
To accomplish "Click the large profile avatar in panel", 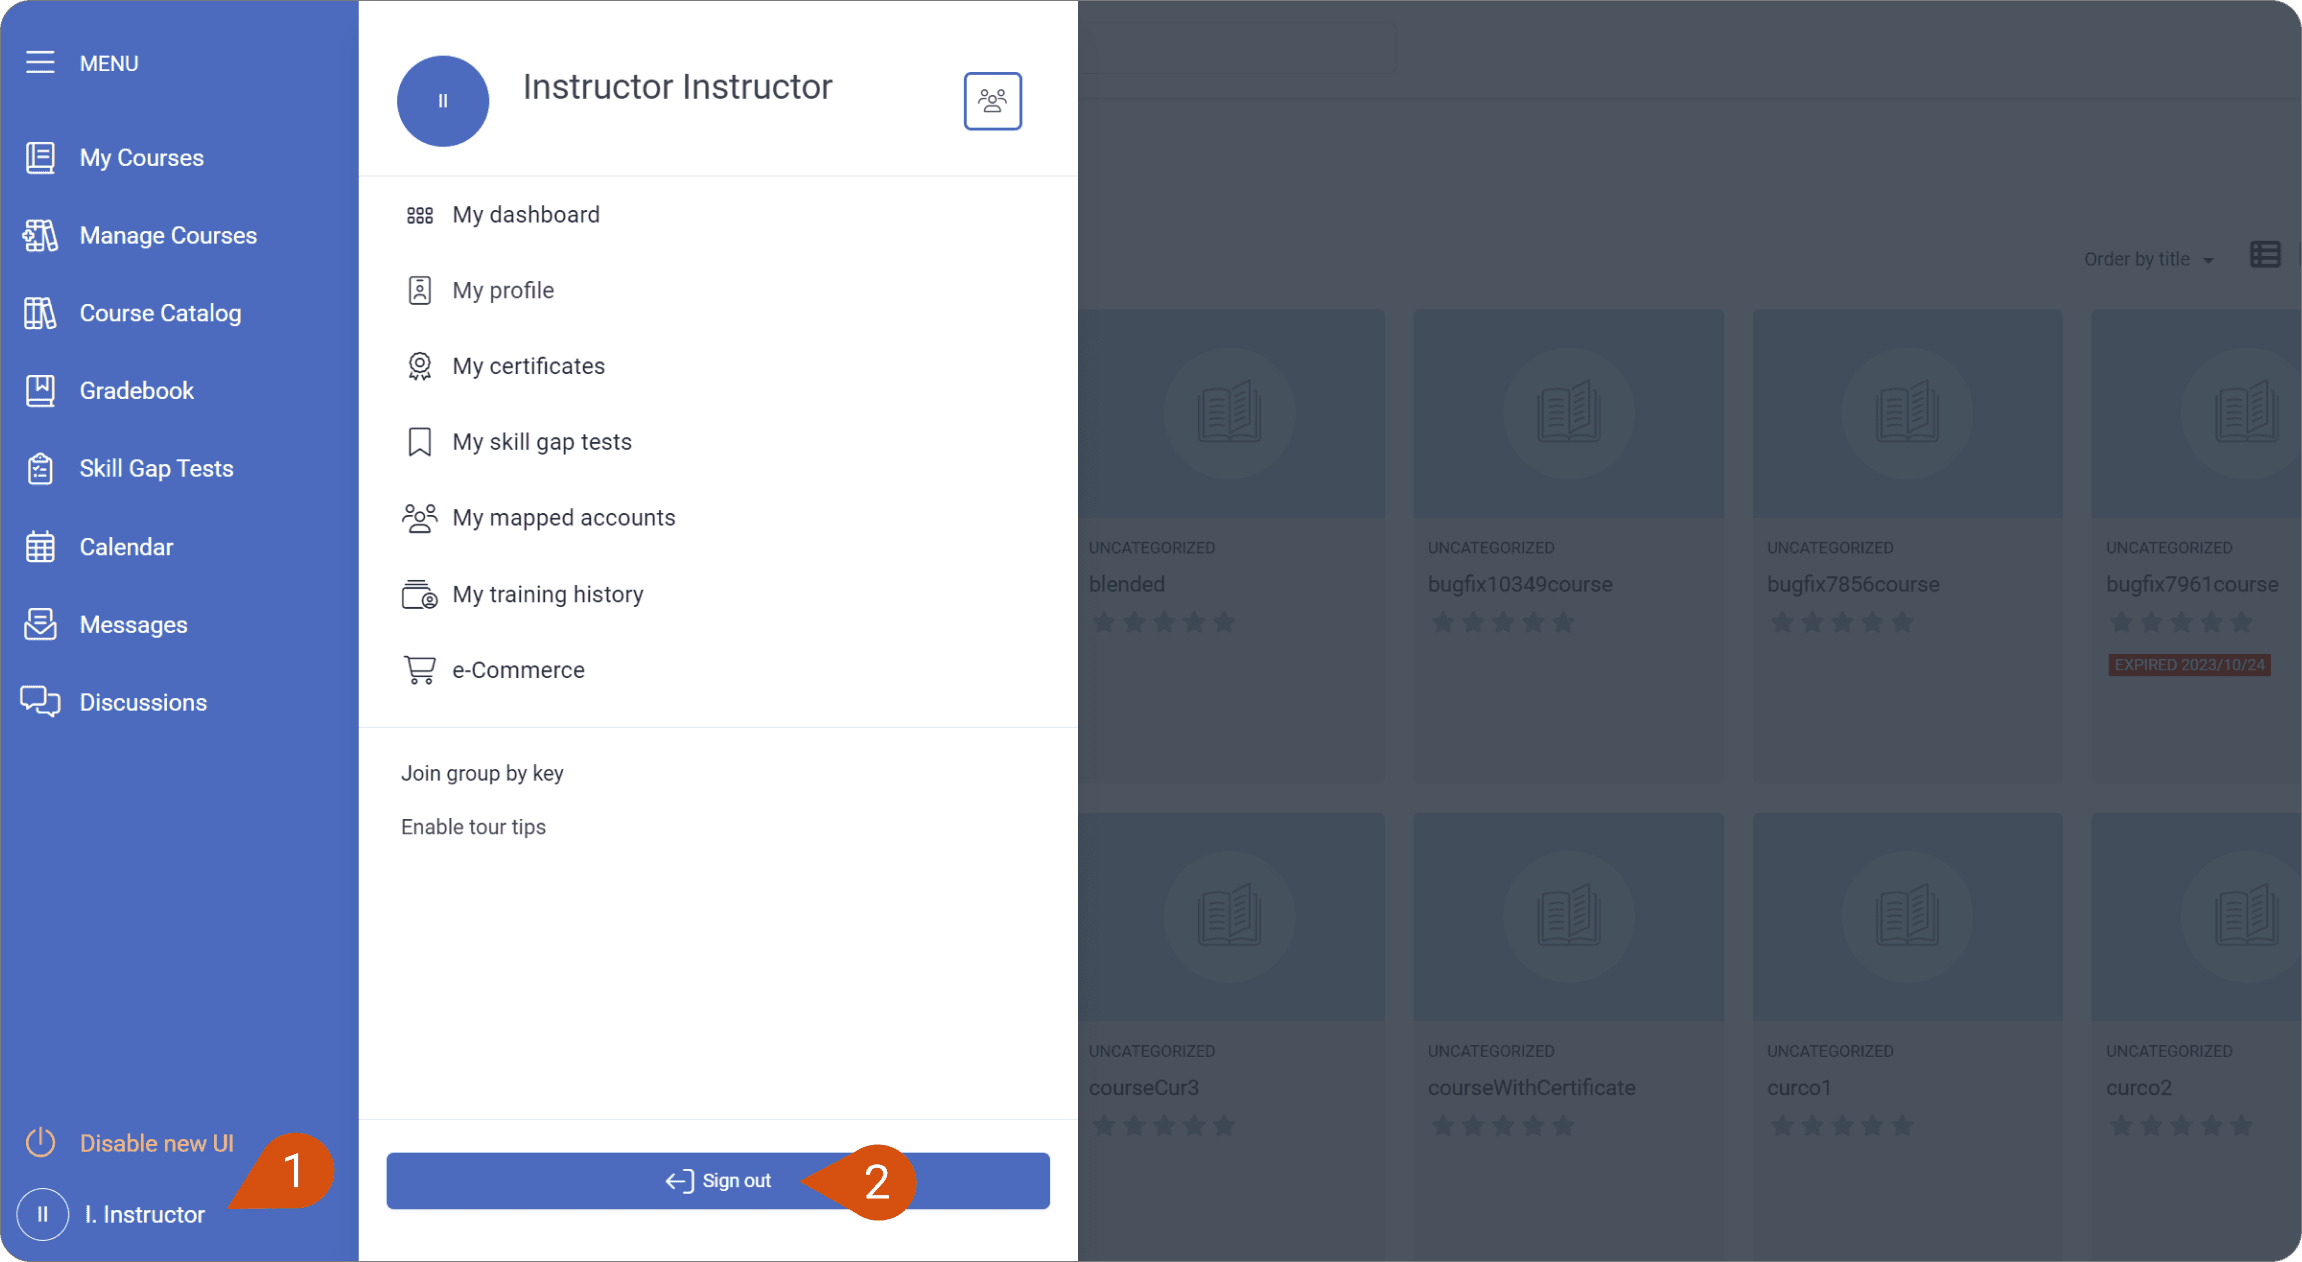I will 443,101.
